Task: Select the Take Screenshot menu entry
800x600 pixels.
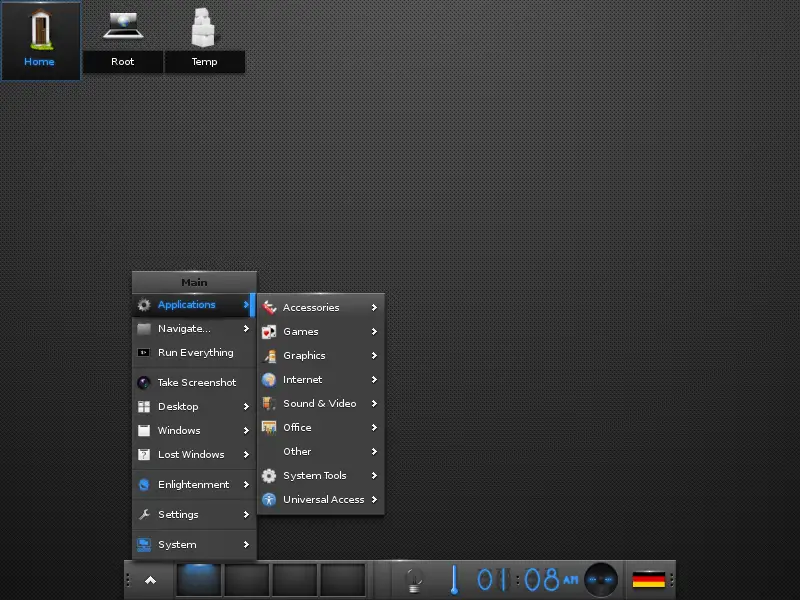Action: 194,382
